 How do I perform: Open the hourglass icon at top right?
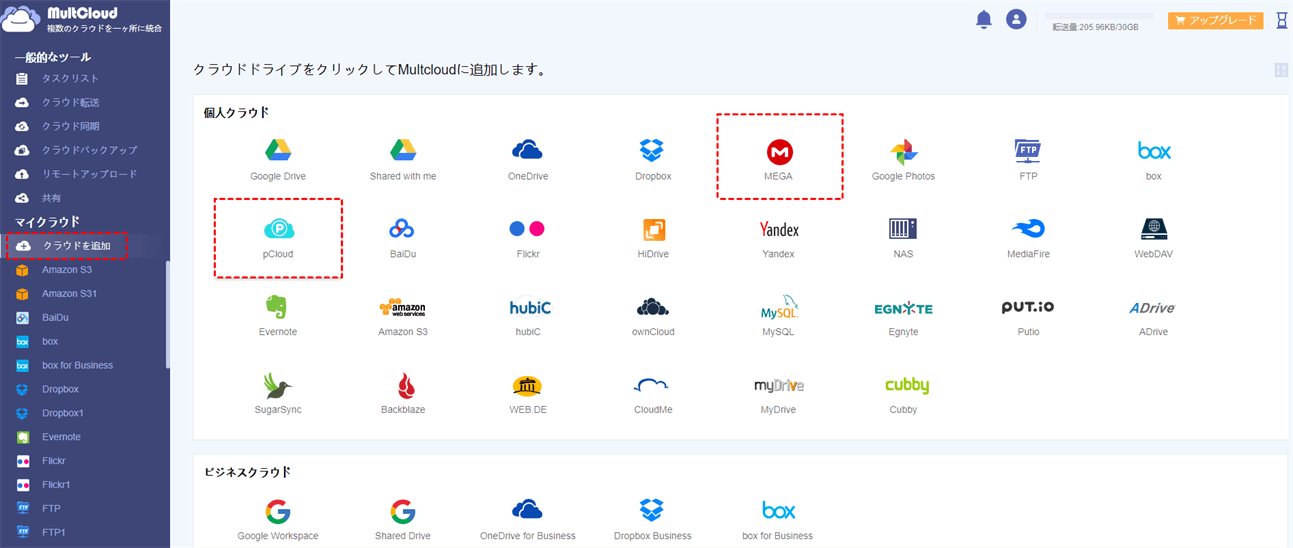click(x=1282, y=20)
